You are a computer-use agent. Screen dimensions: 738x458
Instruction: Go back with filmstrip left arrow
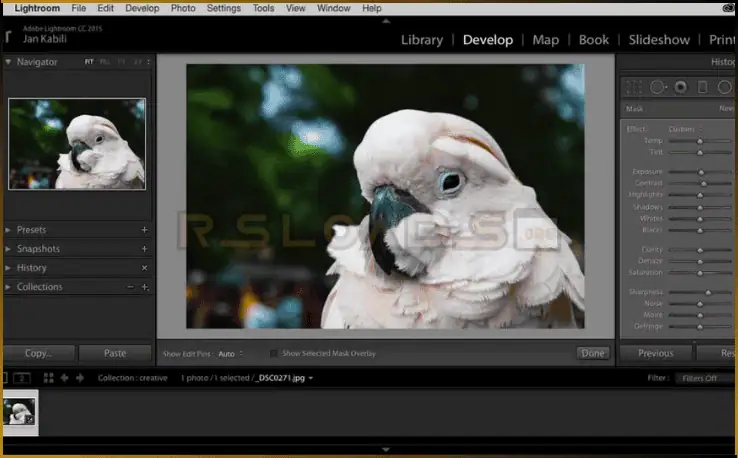point(64,378)
